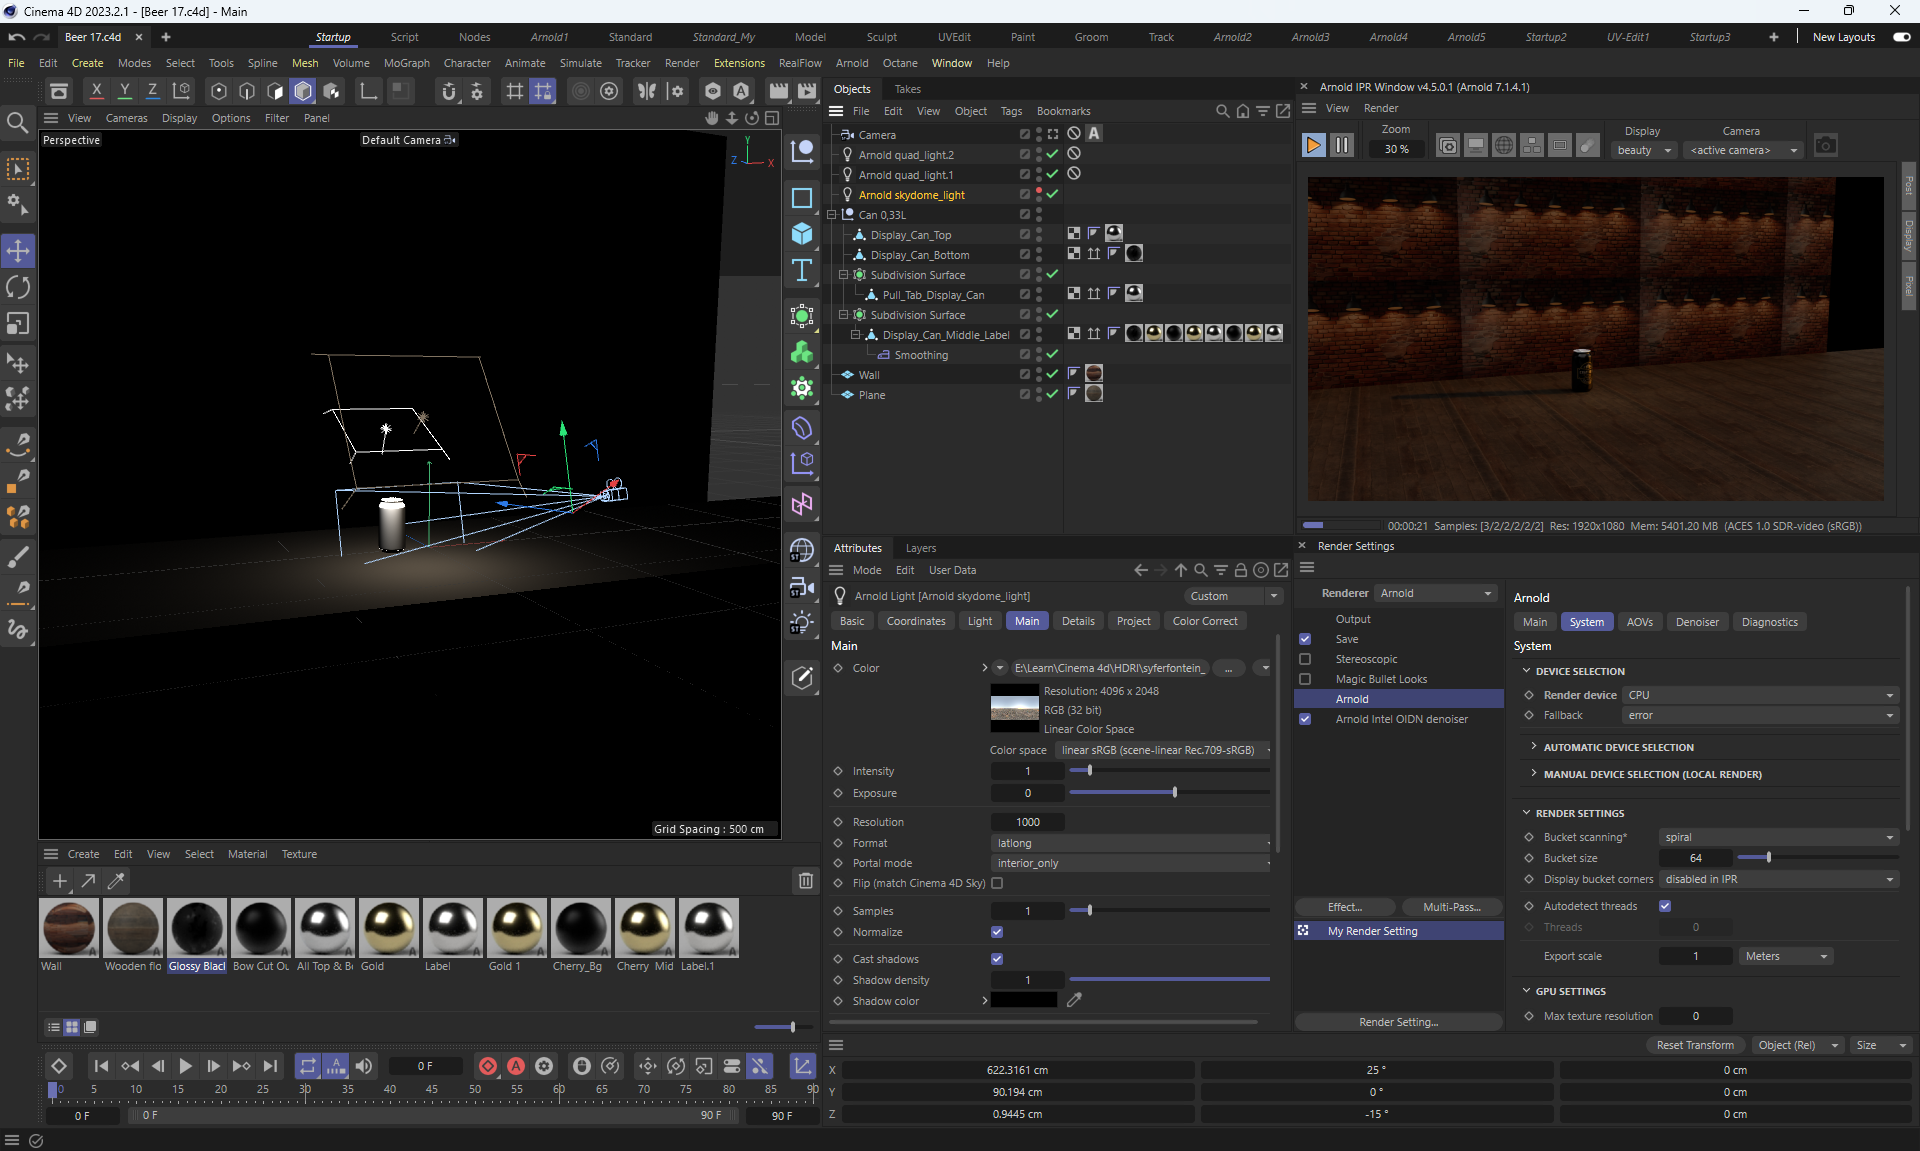Select the Rotate tool
This screenshot has height=1151, width=1920.
coord(18,287)
